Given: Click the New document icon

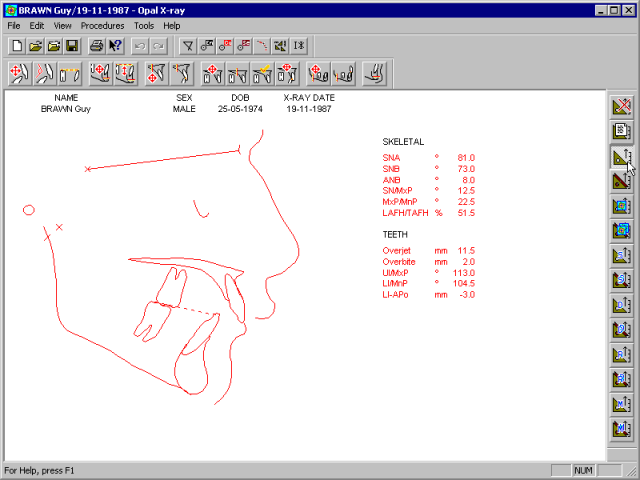Looking at the screenshot, I should coord(17,46).
